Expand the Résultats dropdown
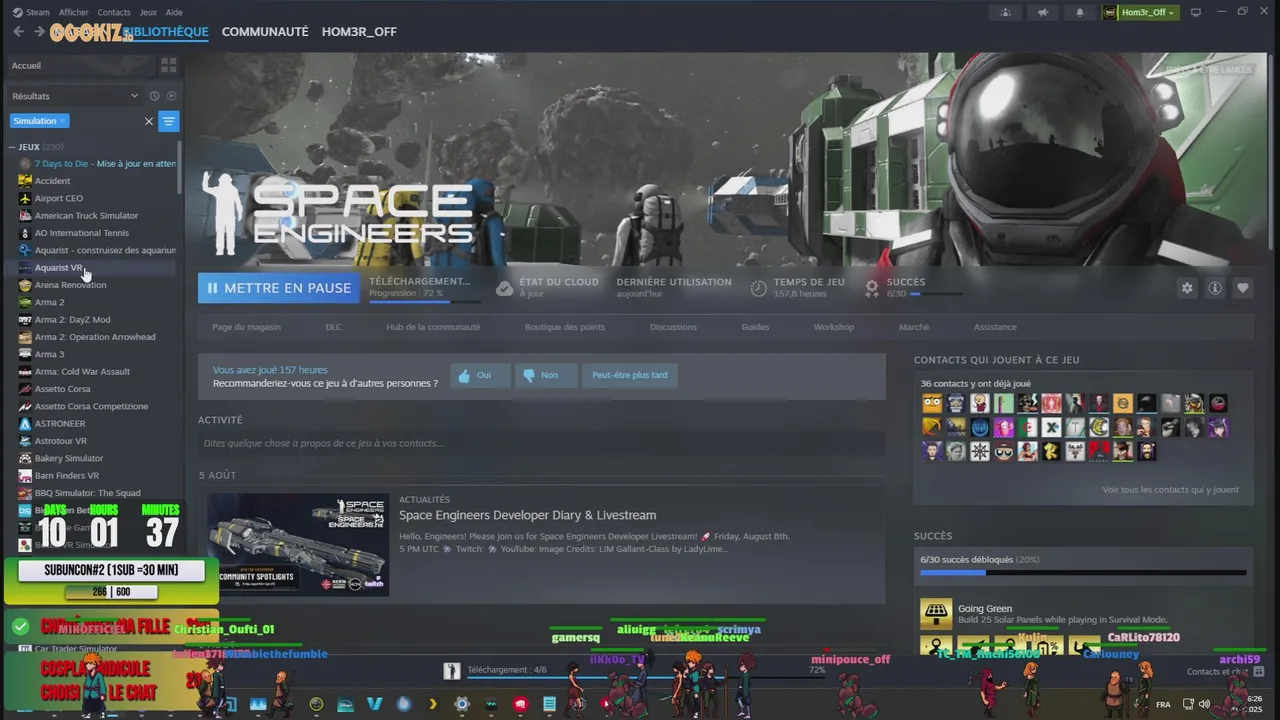Screen dimensions: 1280x720 coord(134,96)
